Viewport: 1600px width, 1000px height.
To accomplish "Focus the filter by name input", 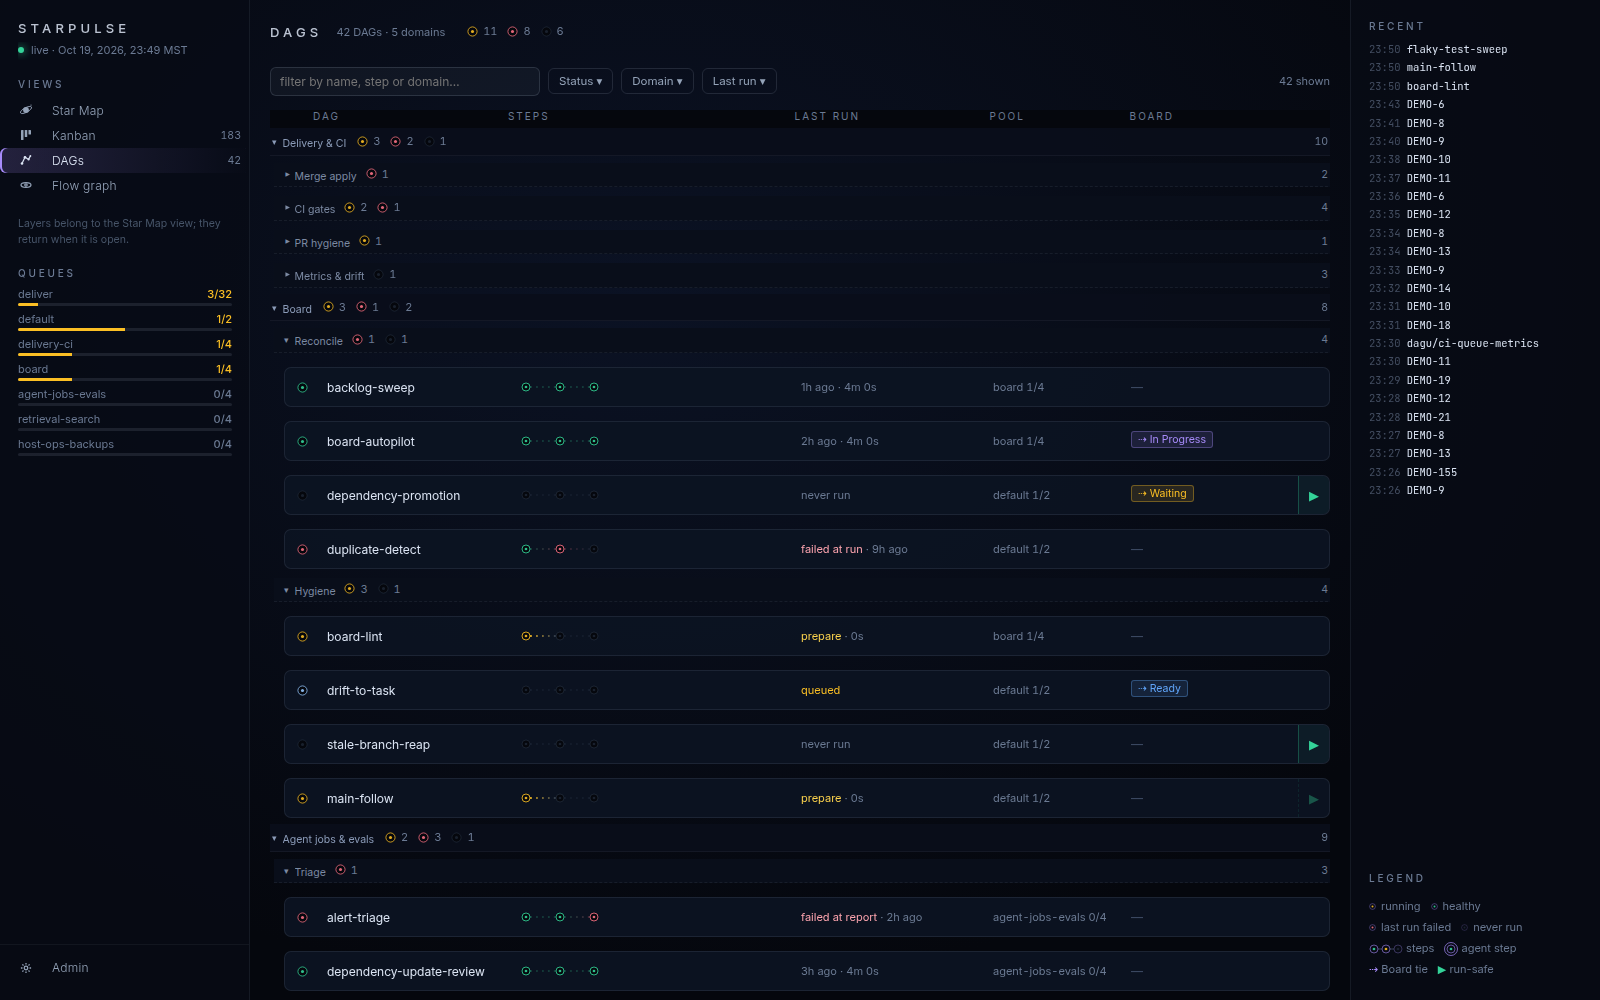I will (x=405, y=82).
